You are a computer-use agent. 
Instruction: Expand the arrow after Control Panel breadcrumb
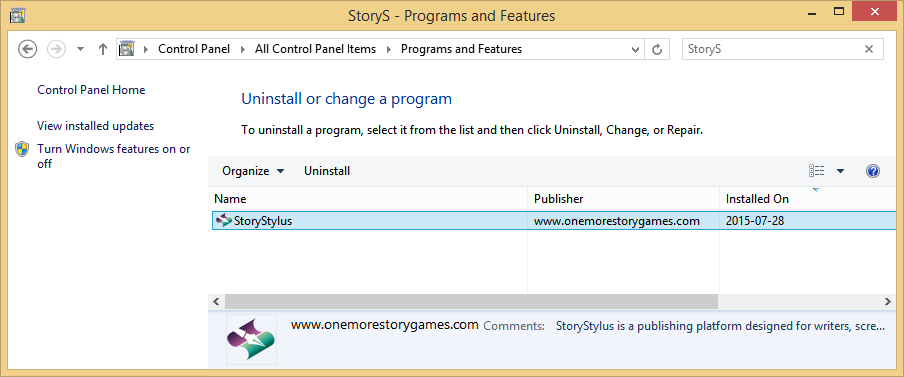(242, 50)
